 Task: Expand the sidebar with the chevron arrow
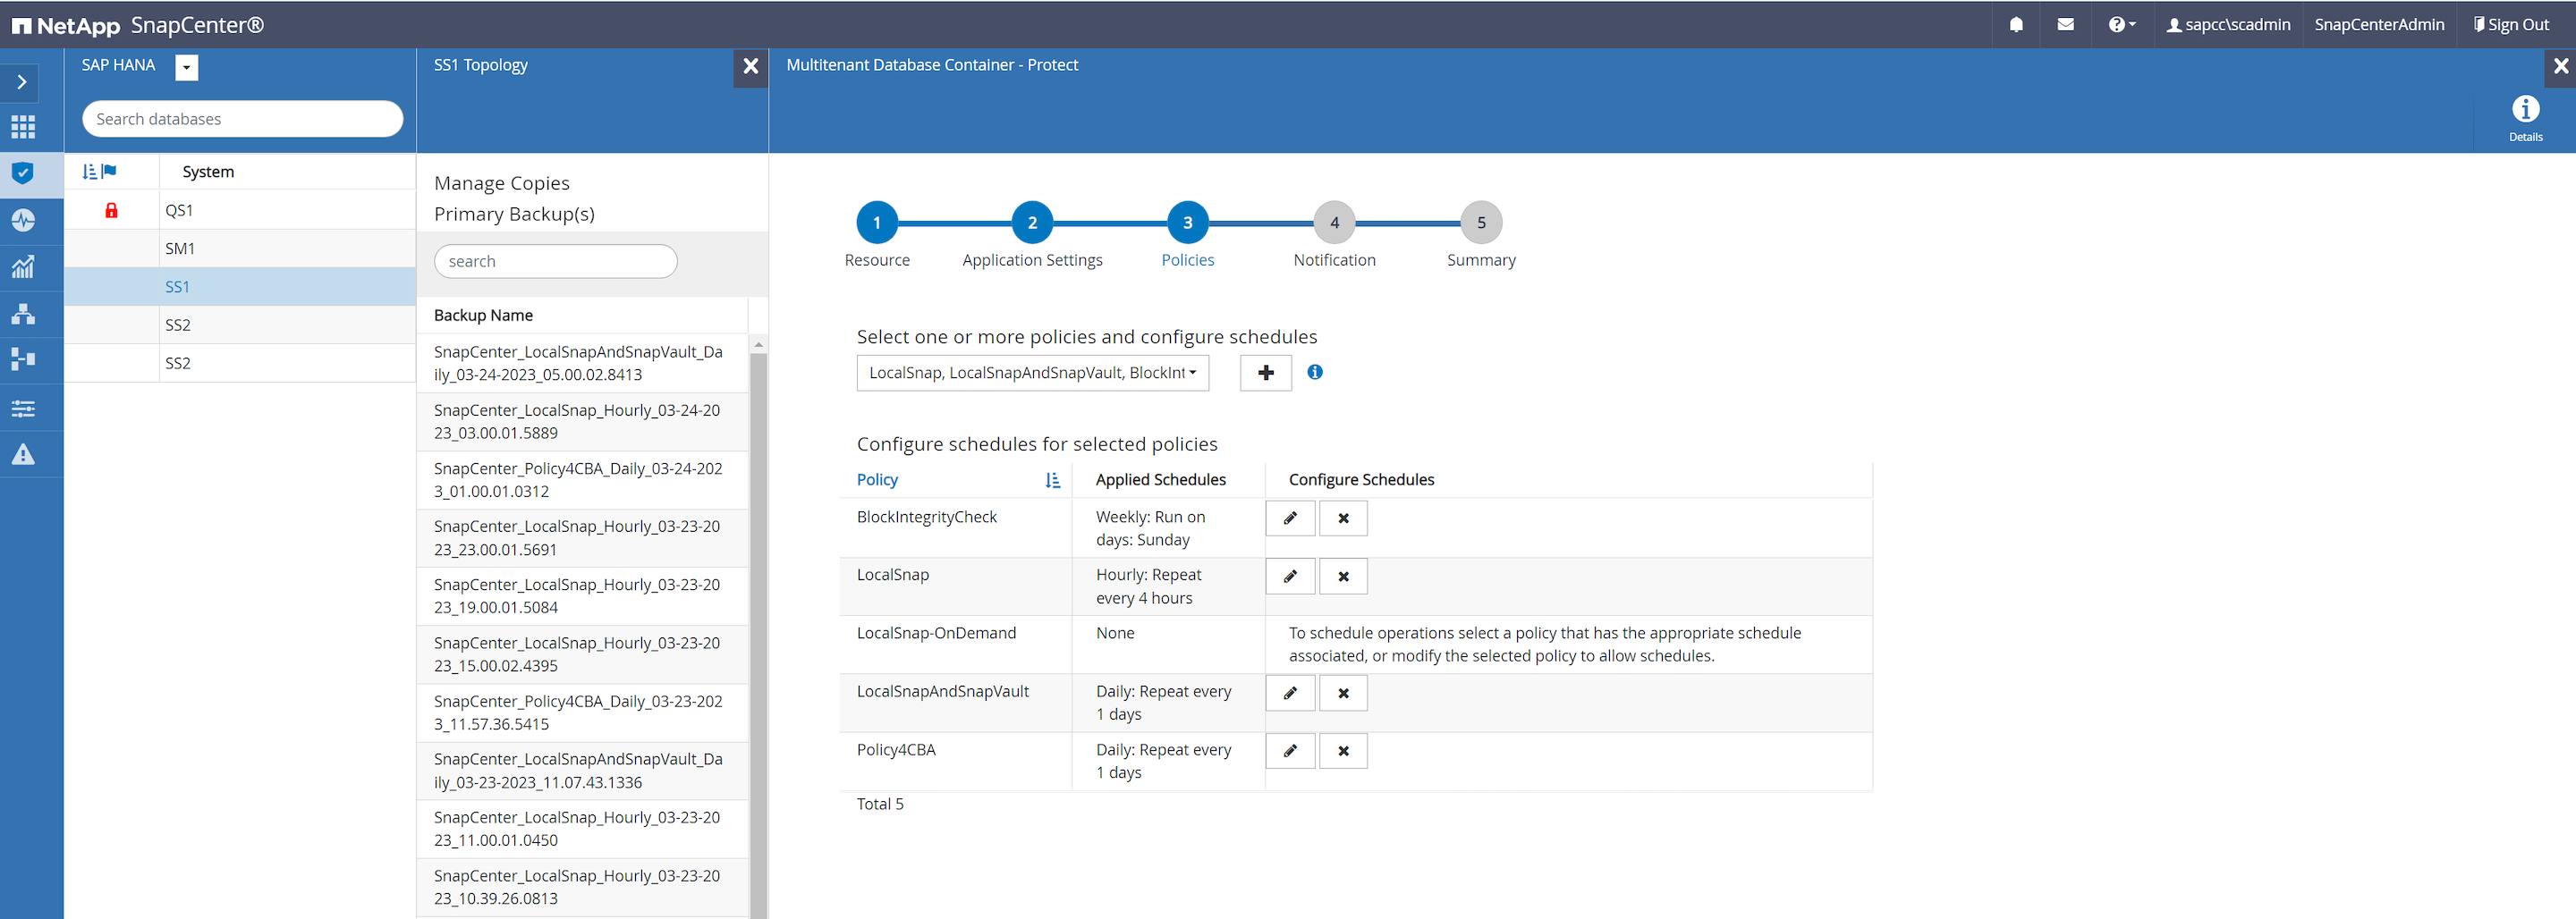(x=22, y=82)
